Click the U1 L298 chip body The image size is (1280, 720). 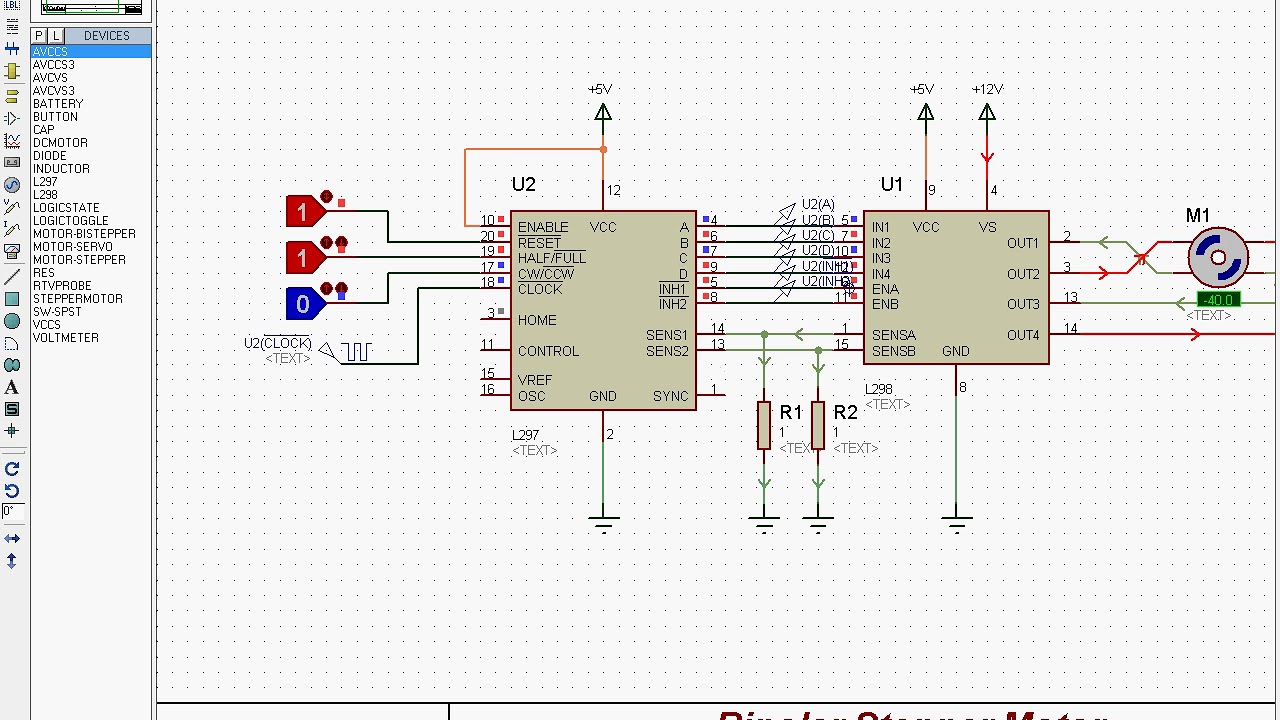956,288
